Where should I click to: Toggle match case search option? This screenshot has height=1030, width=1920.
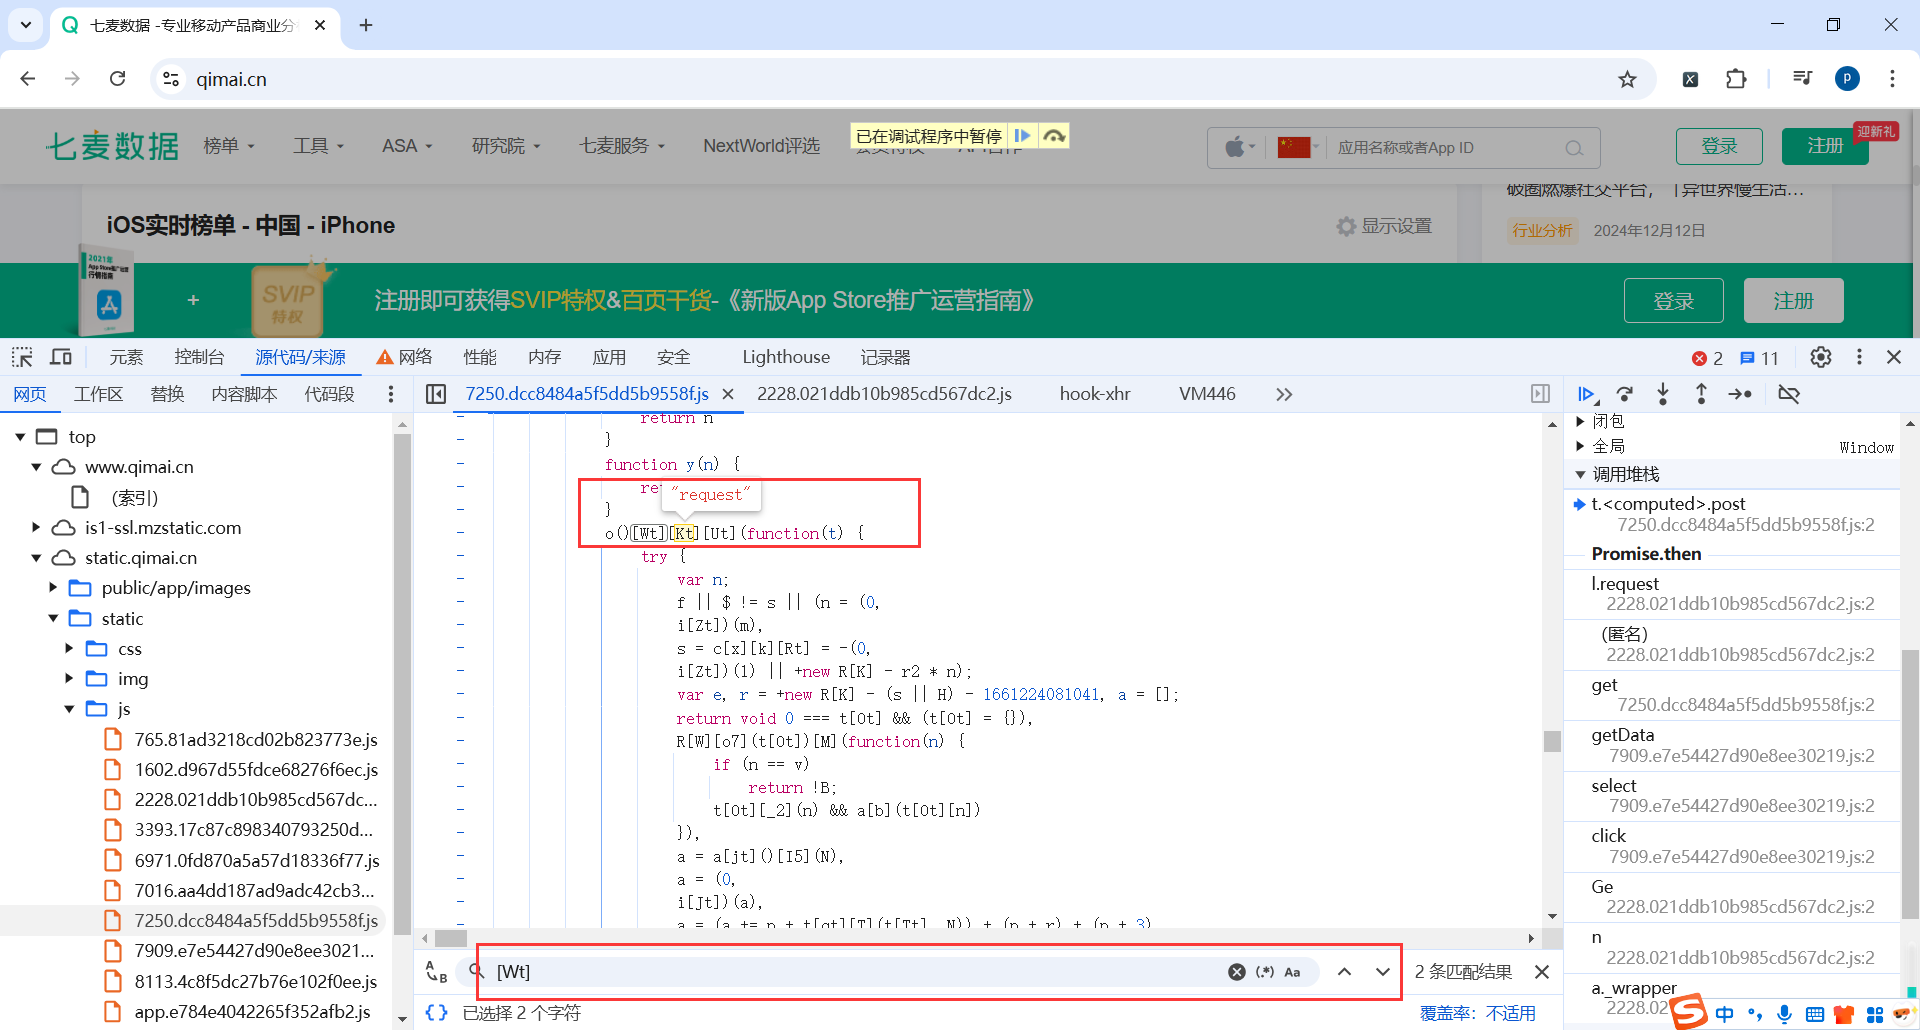[1292, 972]
